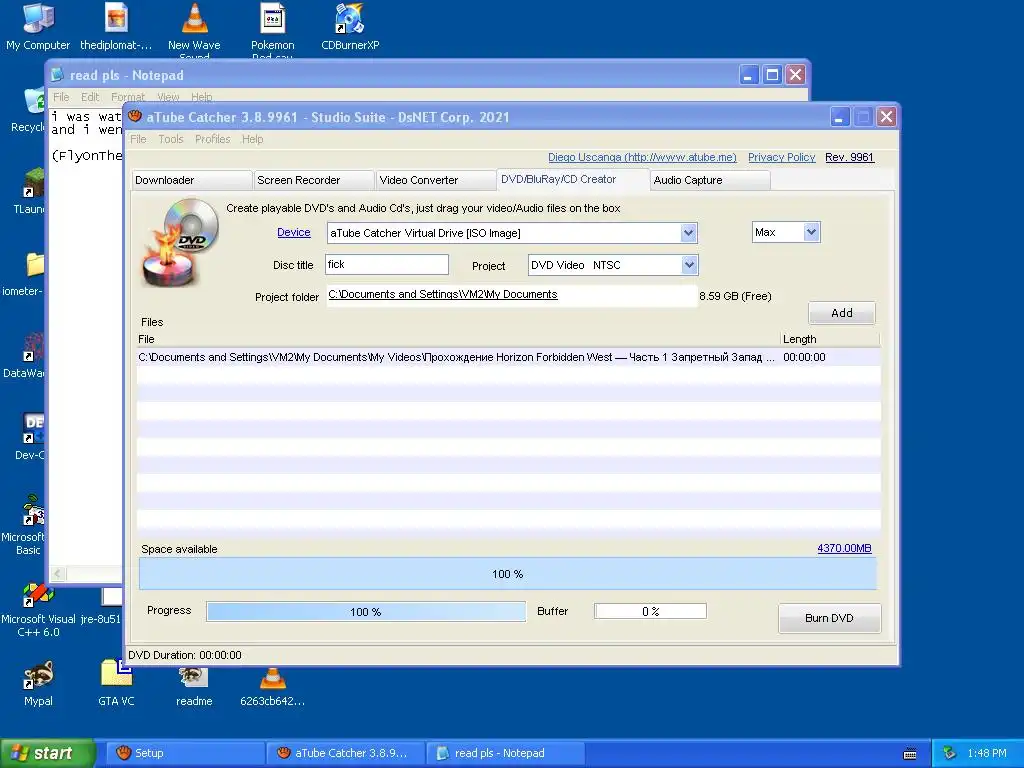Click the aTube Catcher title bar icon
This screenshot has height=768, width=1024.
coord(135,116)
